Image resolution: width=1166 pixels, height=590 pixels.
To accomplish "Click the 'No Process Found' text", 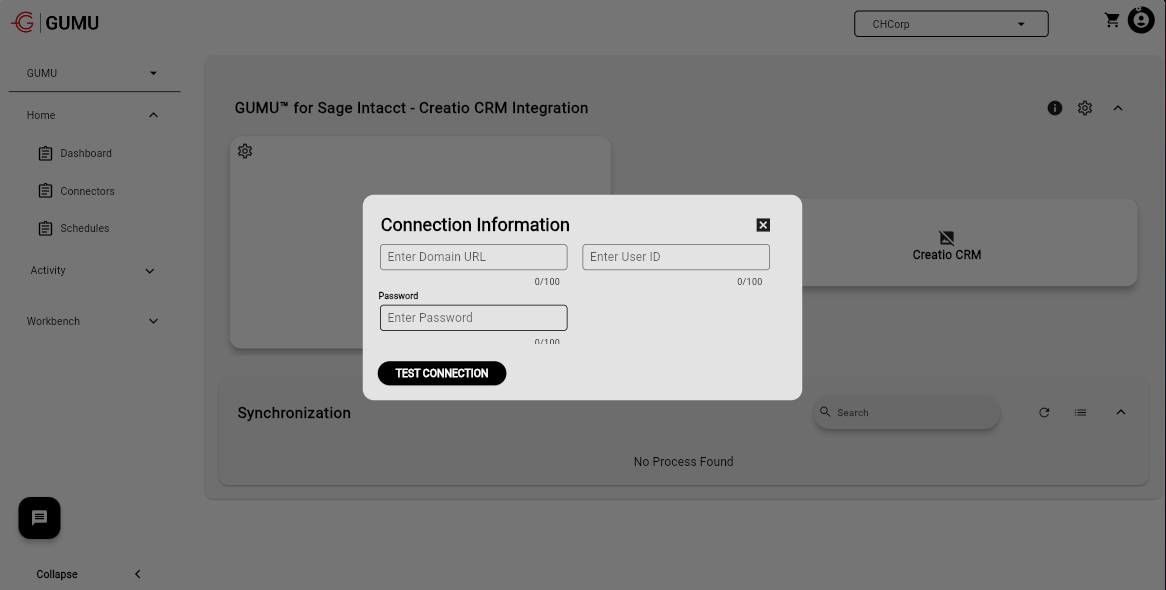I will pos(683,462).
